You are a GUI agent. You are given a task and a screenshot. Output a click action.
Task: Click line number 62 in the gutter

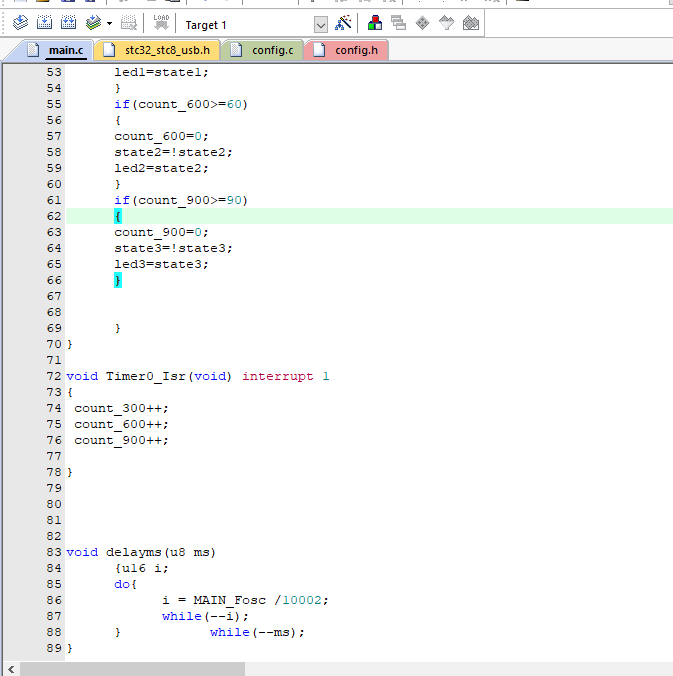point(54,216)
